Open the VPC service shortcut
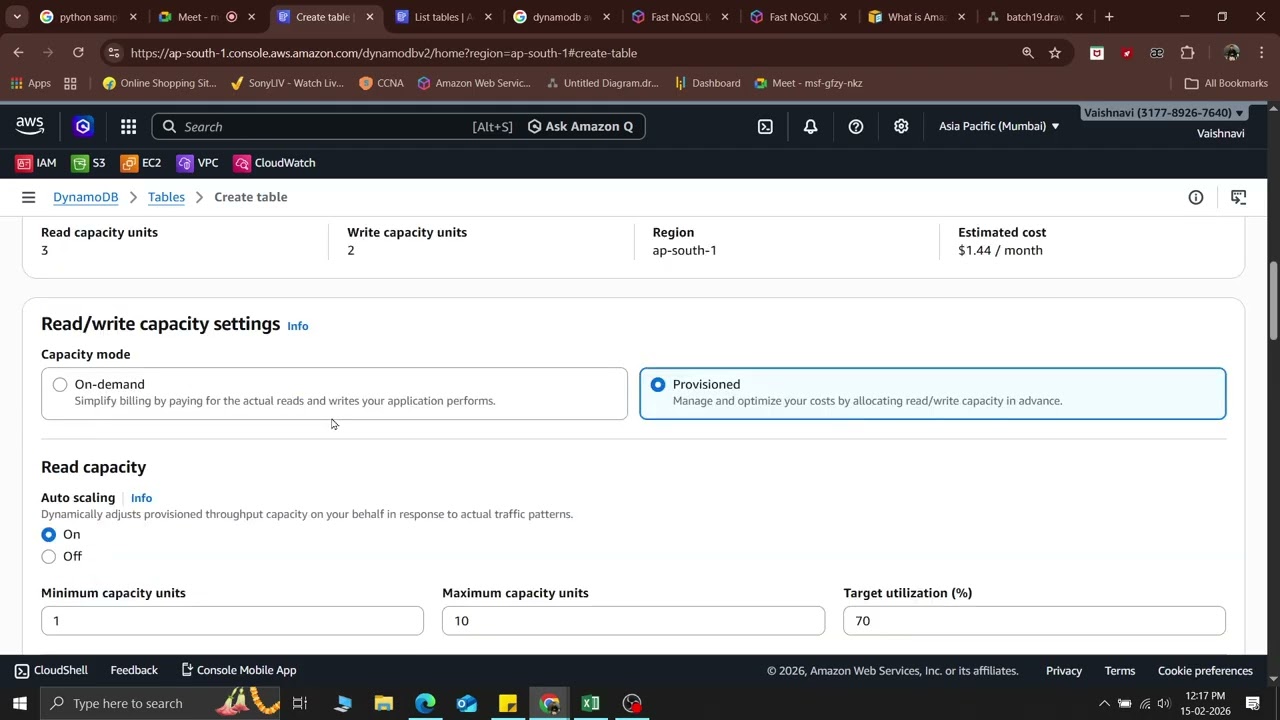 coord(198,163)
